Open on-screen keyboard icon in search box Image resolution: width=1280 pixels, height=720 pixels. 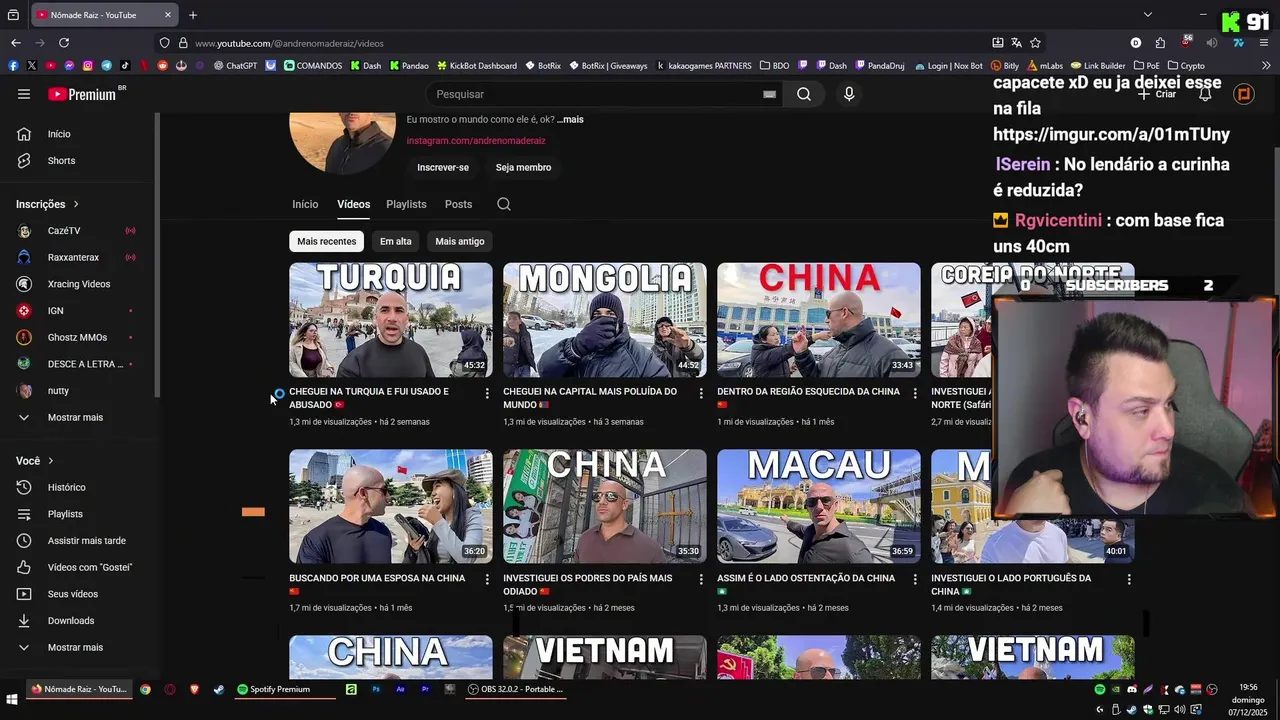click(769, 94)
